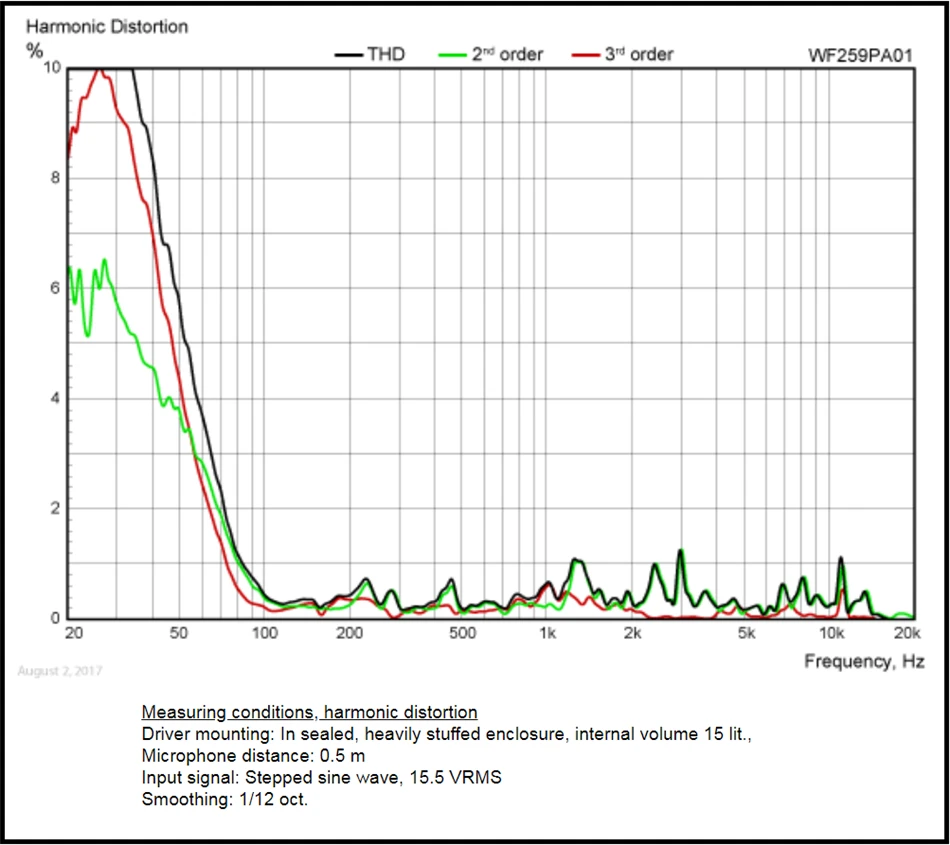The width and height of the screenshot is (950, 845).
Task: Click the black THD legend line swatch
Action: [348, 55]
